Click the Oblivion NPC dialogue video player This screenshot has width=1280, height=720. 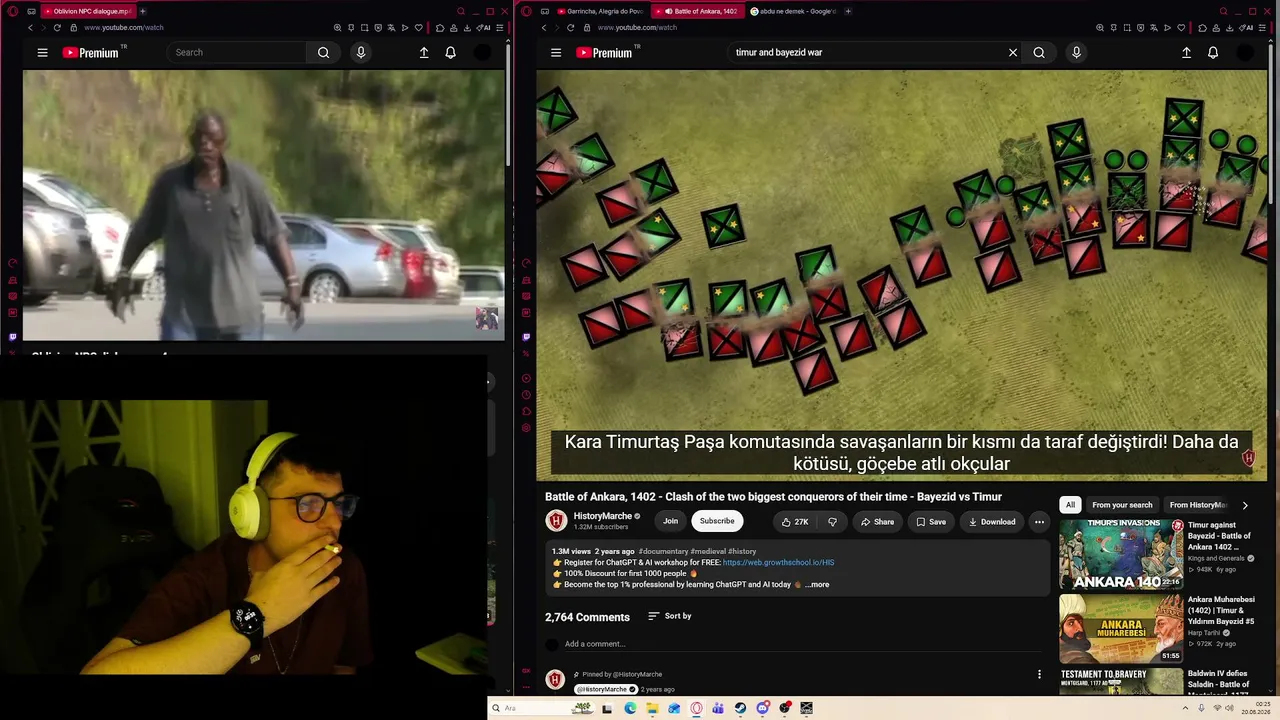pyautogui.click(x=263, y=205)
